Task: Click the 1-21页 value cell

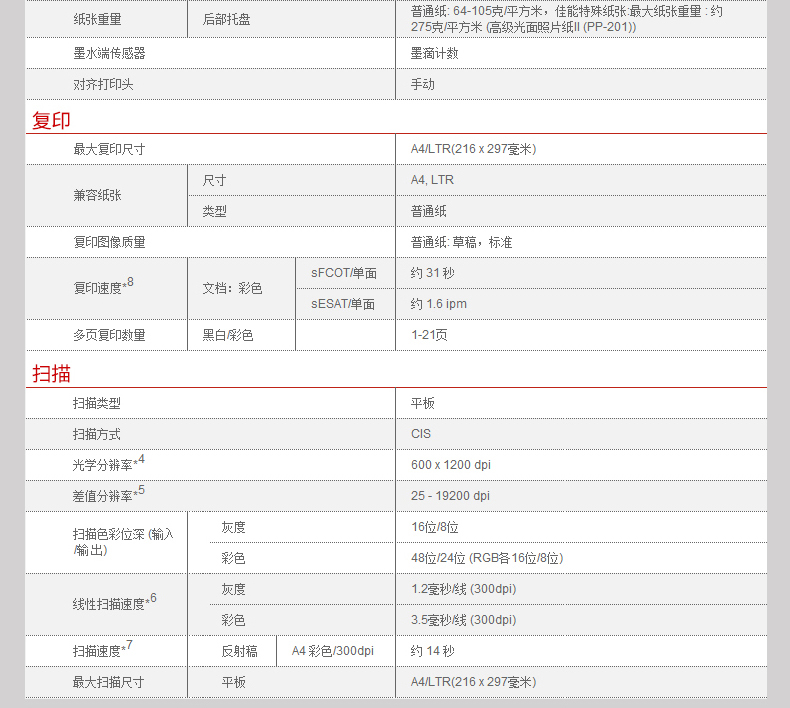Action: click(429, 335)
